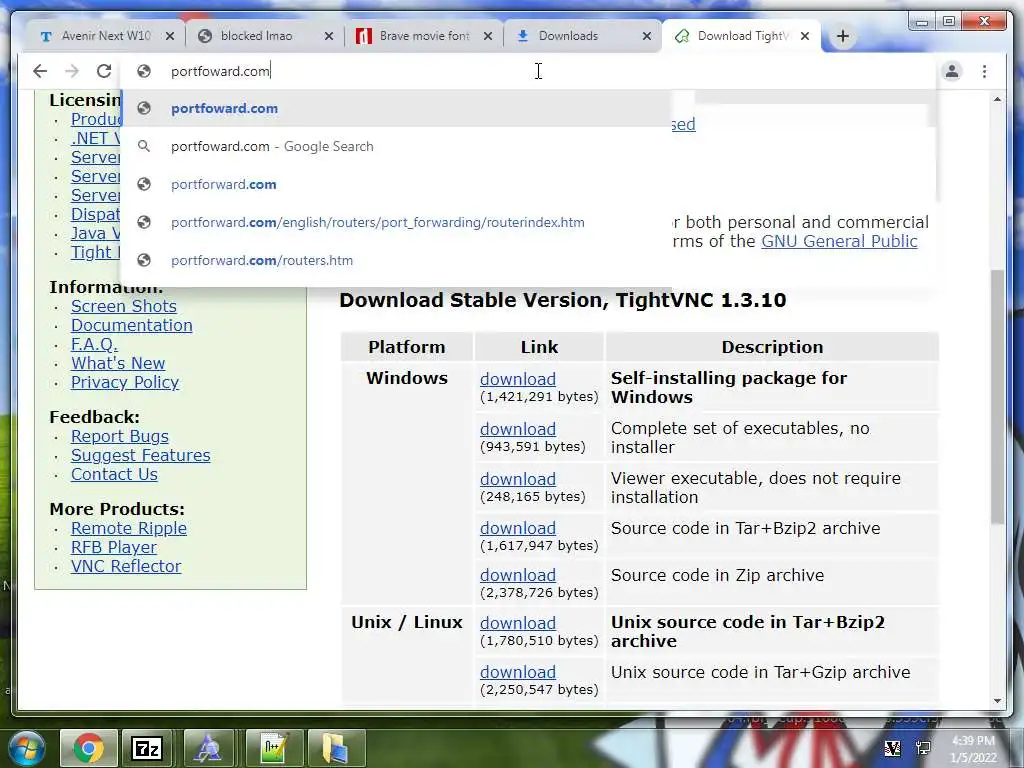Click the globe icon beside portforward.com/routers.htm
The height and width of the screenshot is (768, 1024).
click(144, 260)
